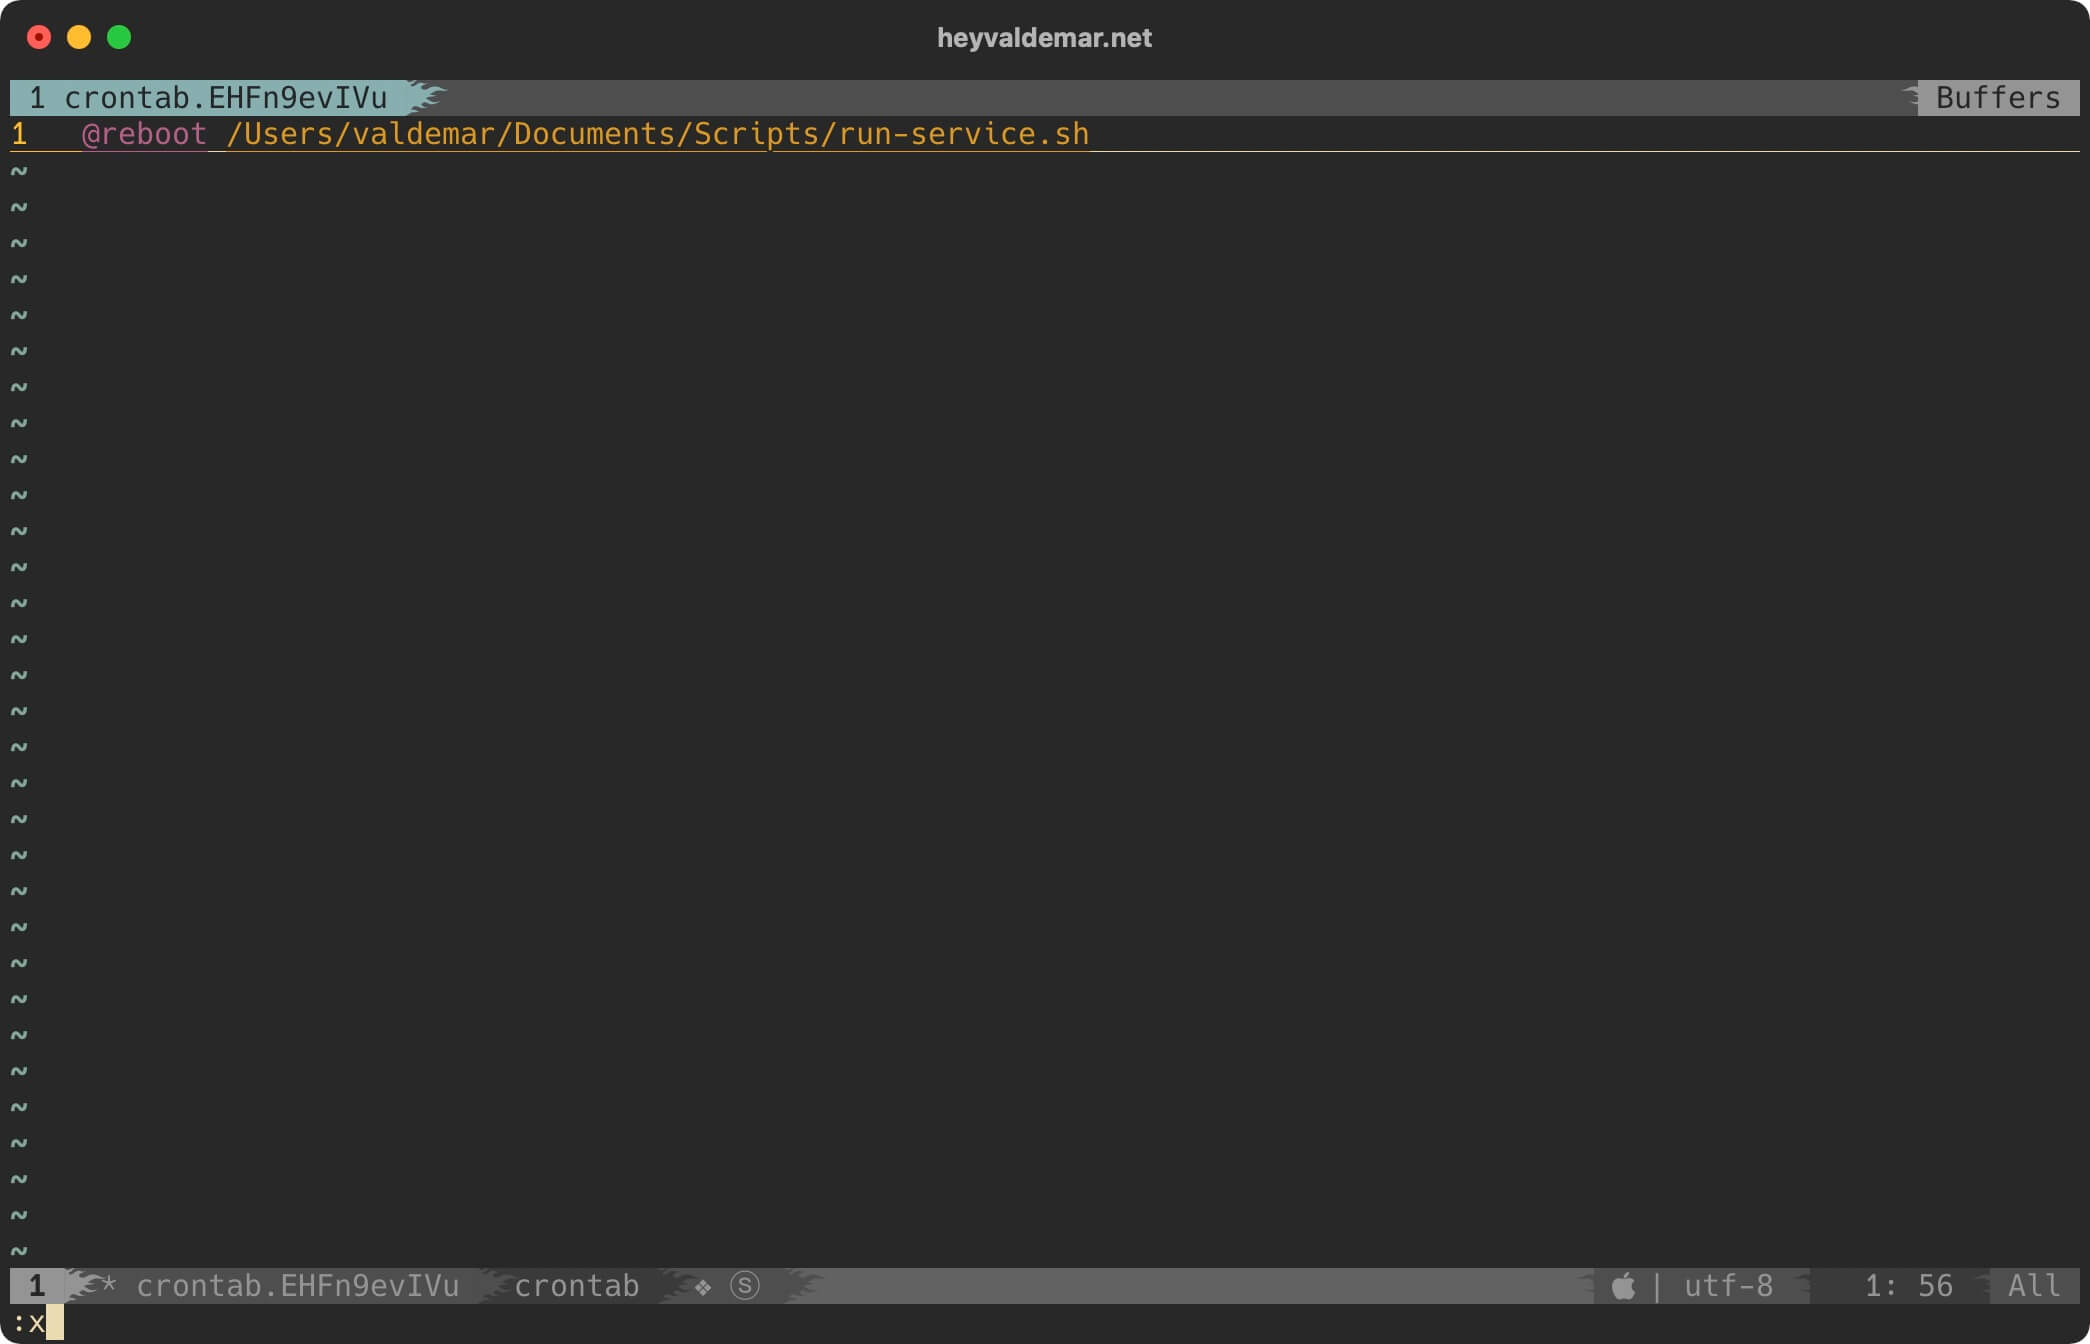Click the crontab filetype in status line

pos(577,1286)
